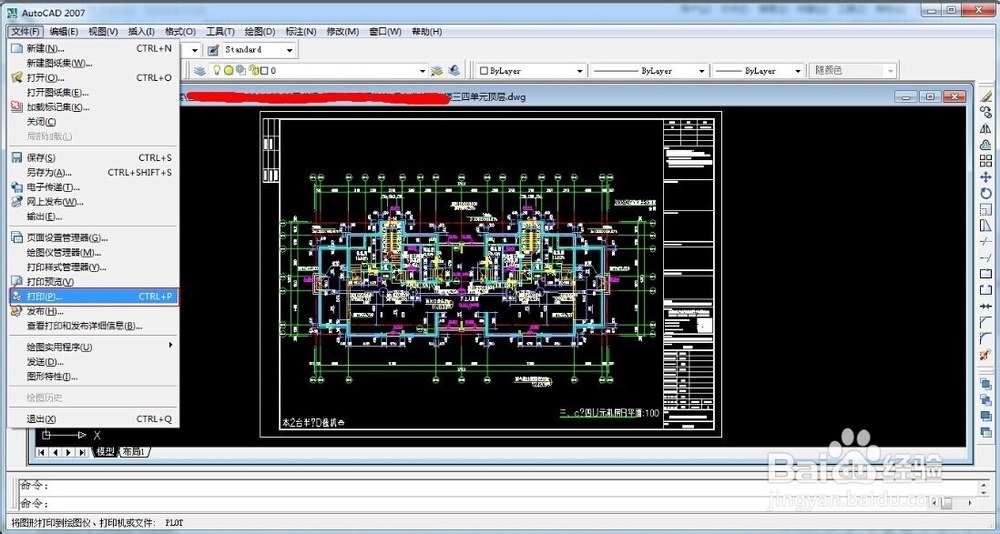Viewport: 1000px width, 534px height.
Task: Click the jump-to-first layout tab arrow
Action: [42, 452]
